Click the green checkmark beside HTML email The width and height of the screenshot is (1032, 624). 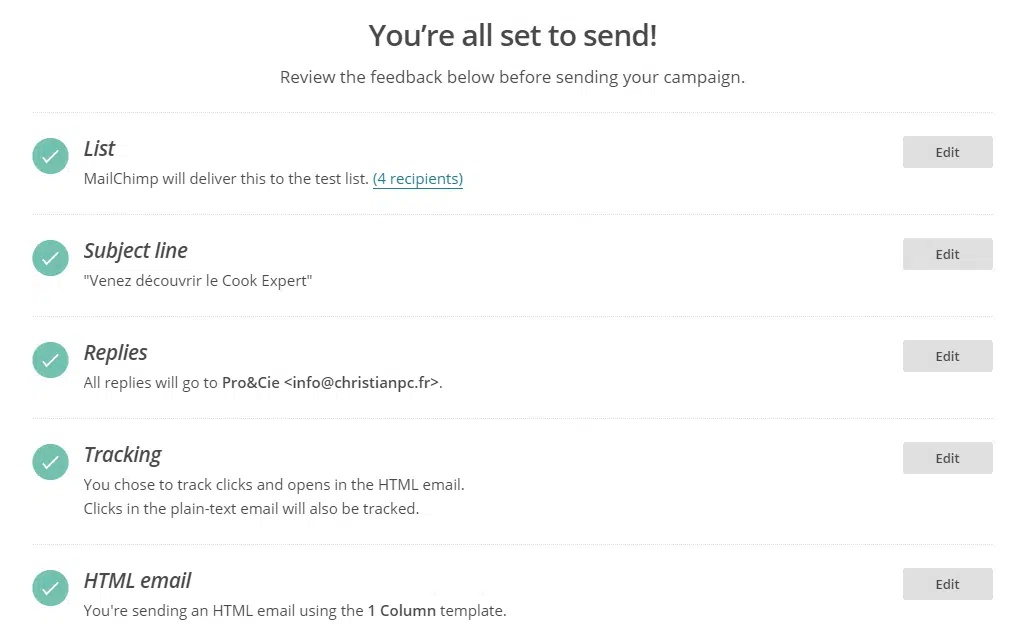[50, 588]
